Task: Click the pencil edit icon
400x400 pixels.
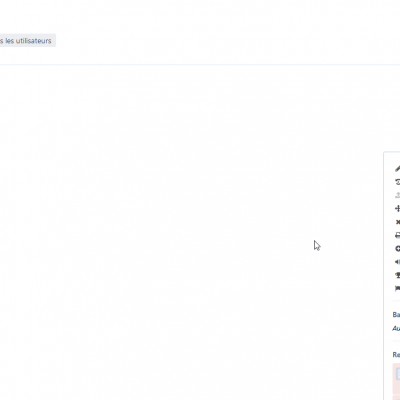Action: tap(397, 169)
